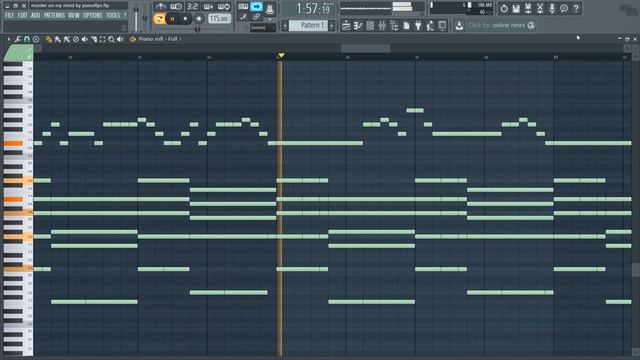The width and height of the screenshot is (640, 360).
Task: Open the OPTIONS menu
Action: click(93, 16)
